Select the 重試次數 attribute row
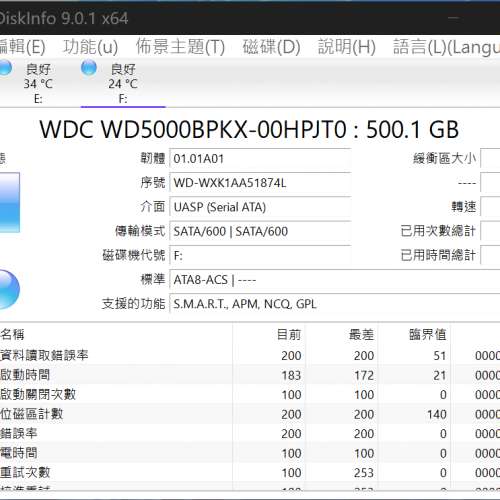The image size is (500, 500). click(250, 472)
